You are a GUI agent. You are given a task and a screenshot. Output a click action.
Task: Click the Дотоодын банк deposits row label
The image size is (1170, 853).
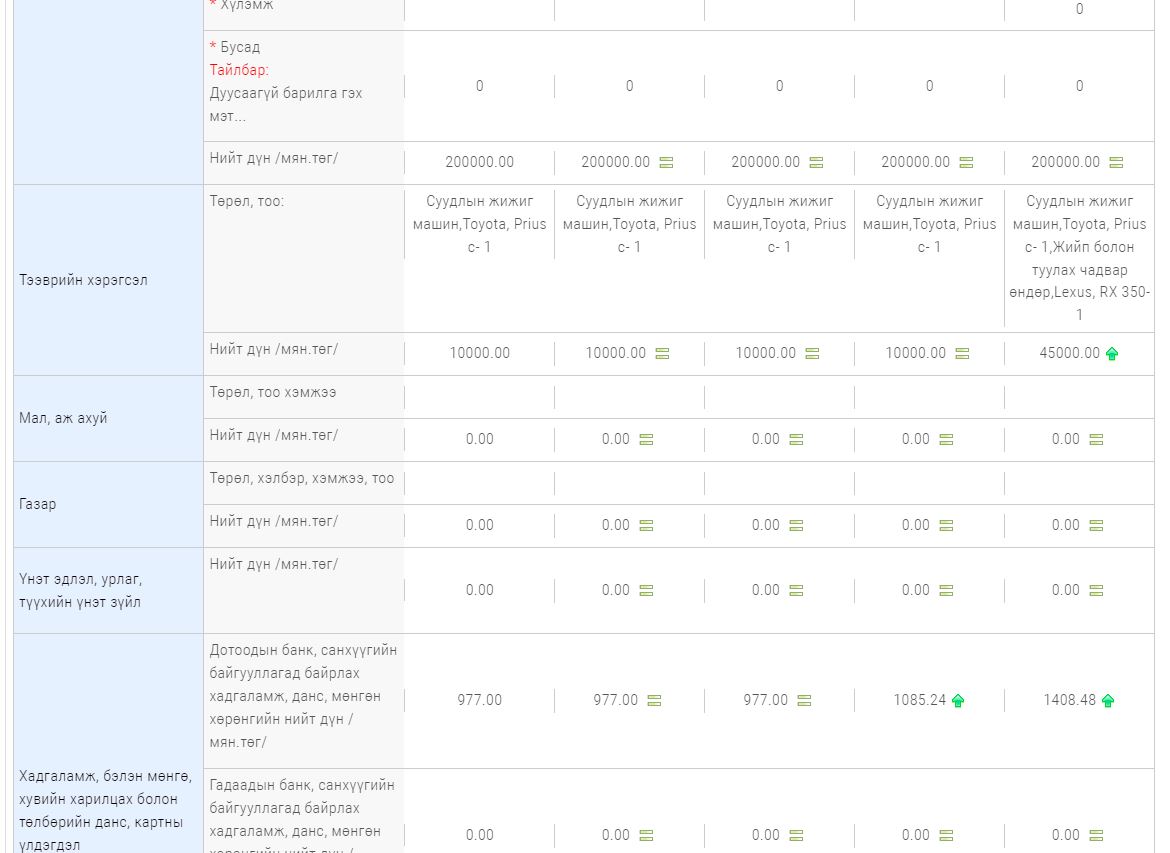click(x=303, y=696)
